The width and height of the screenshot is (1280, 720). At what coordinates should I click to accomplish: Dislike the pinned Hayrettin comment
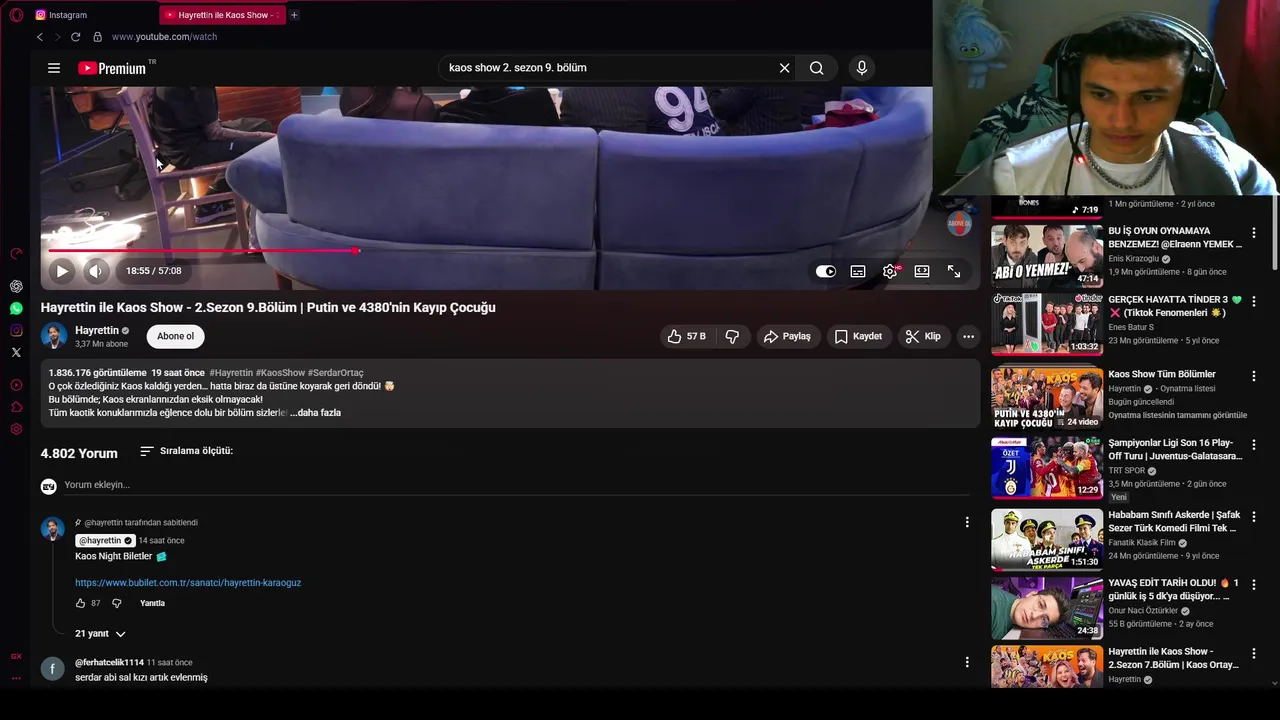(x=116, y=603)
